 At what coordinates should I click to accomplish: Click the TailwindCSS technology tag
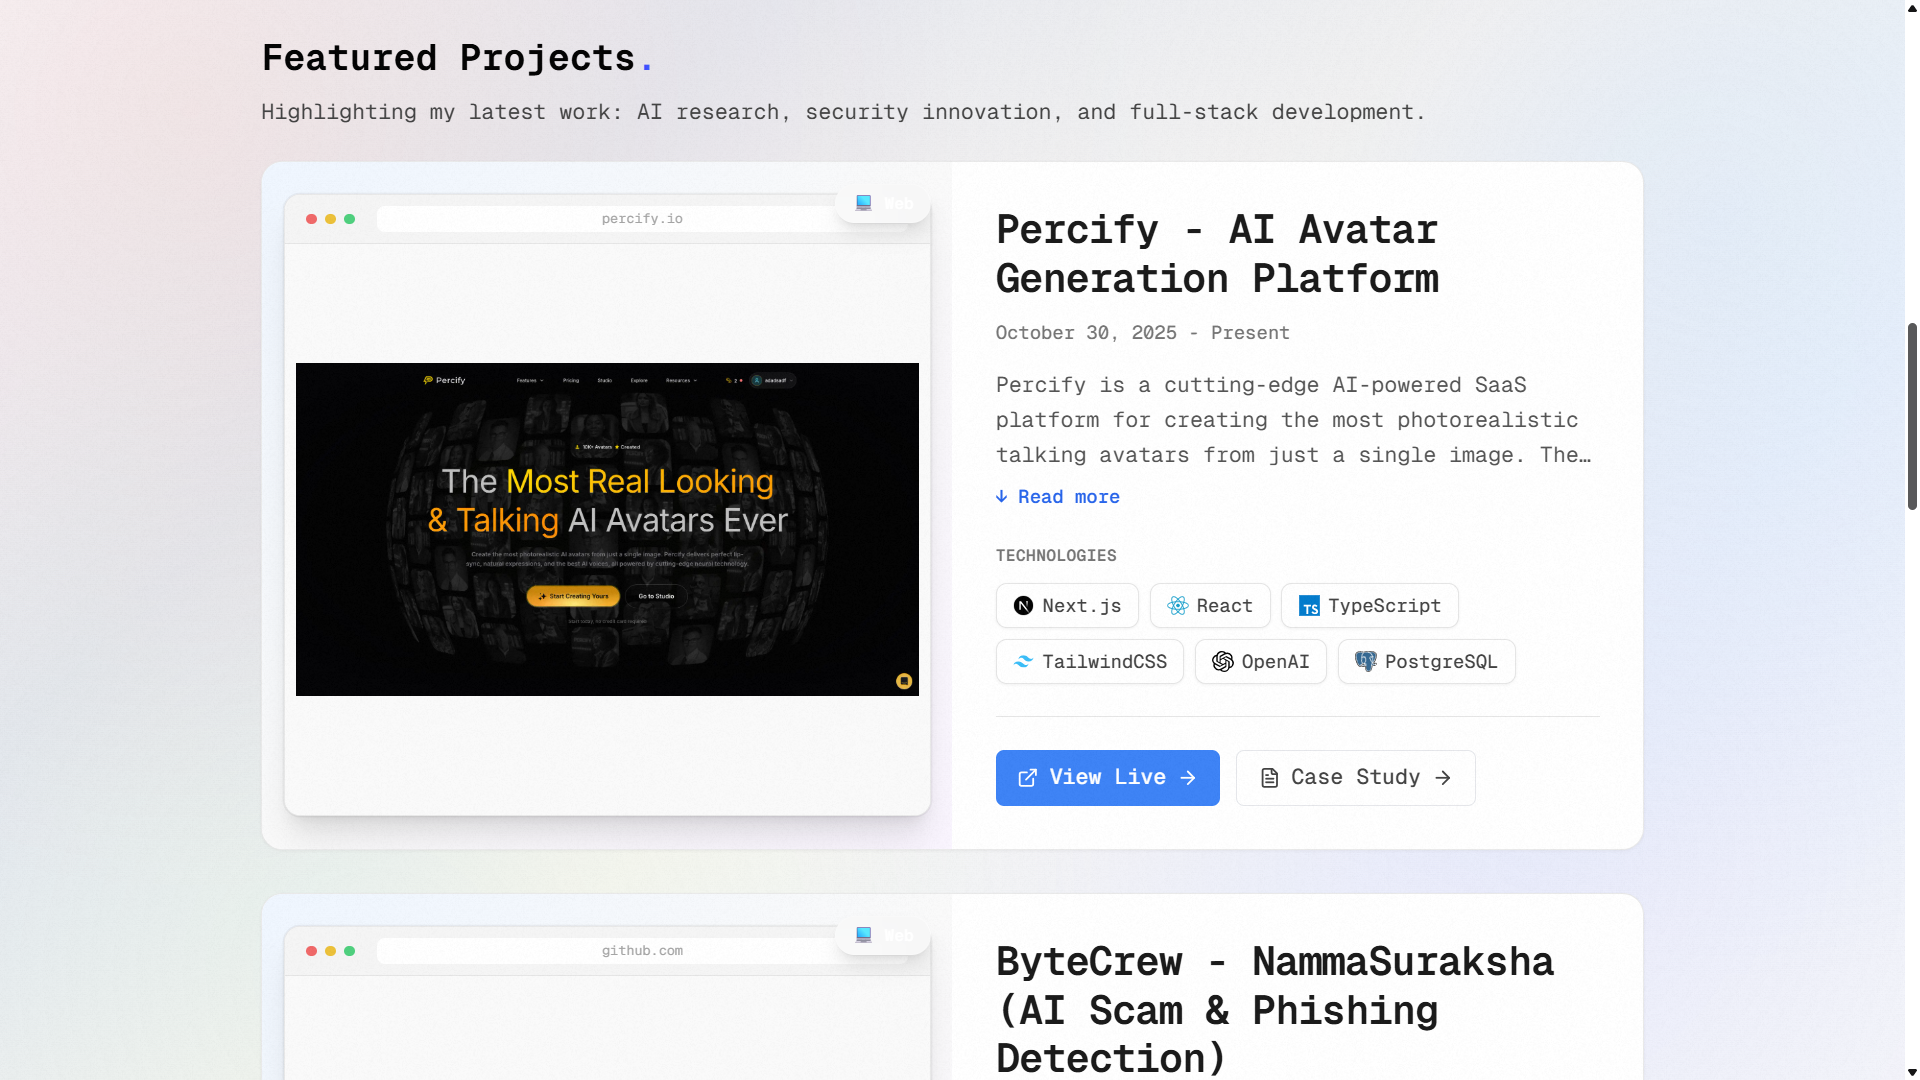tap(1089, 662)
